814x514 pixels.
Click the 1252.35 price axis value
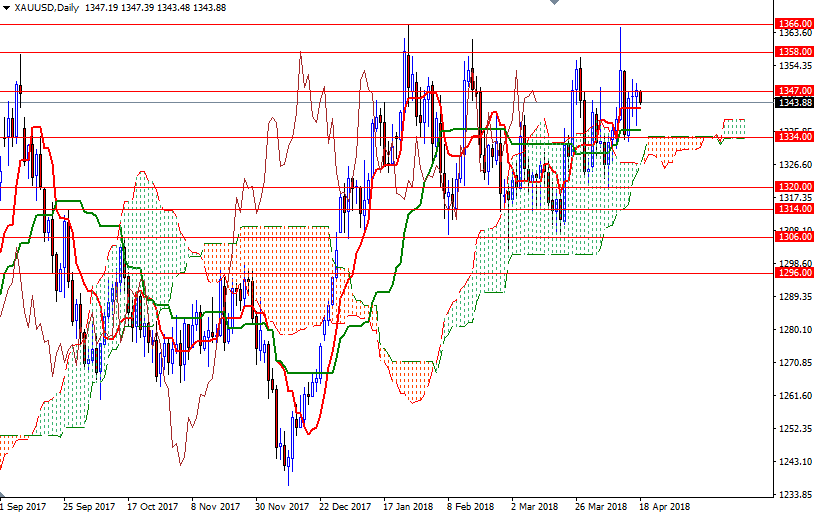pyautogui.click(x=795, y=428)
